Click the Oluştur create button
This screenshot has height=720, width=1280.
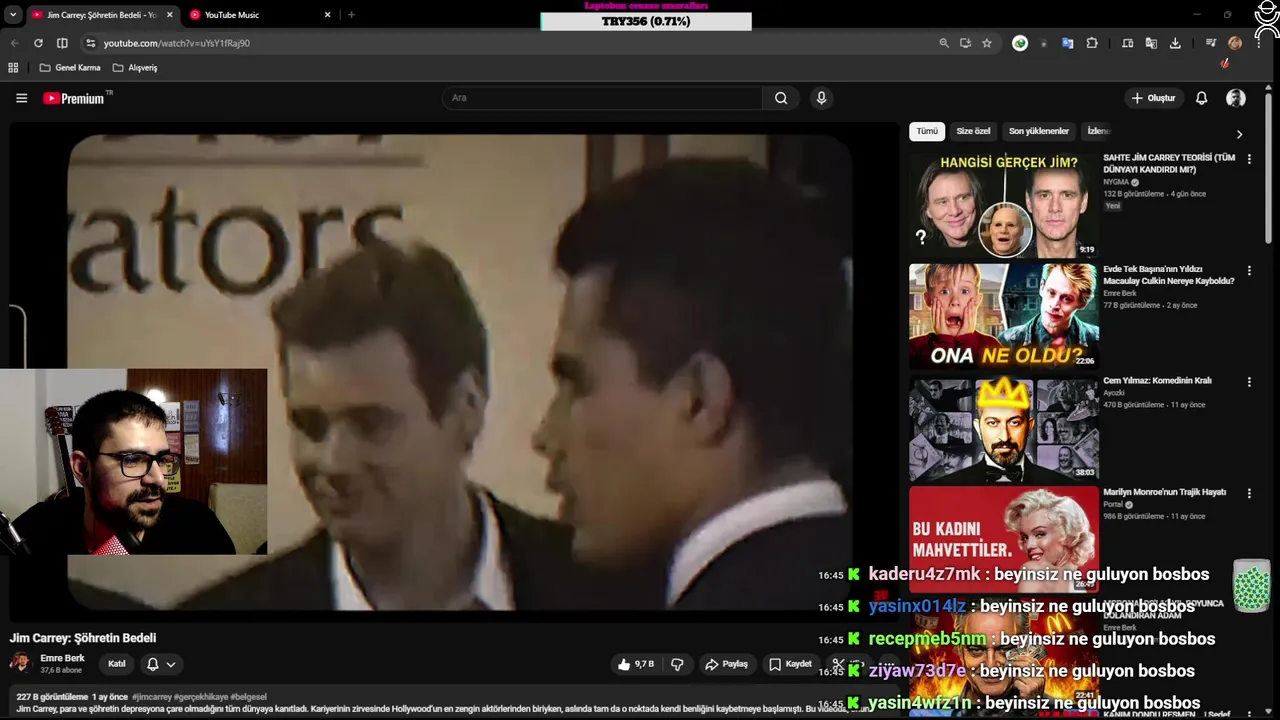click(1153, 98)
